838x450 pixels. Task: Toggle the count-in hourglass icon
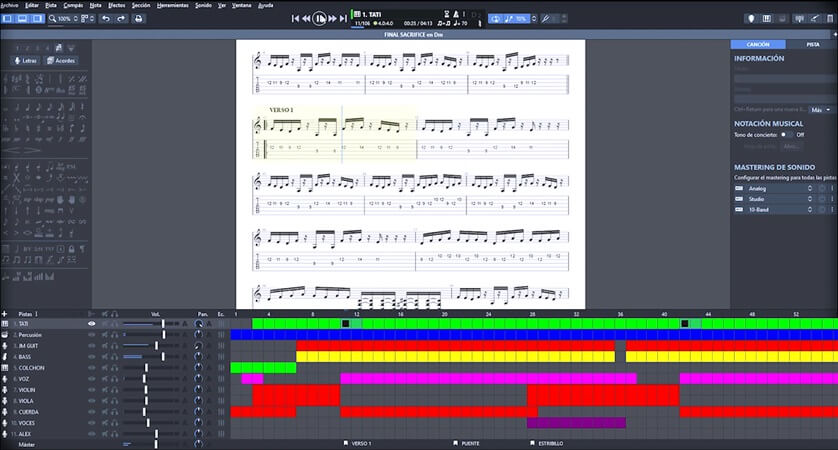(x=447, y=14)
